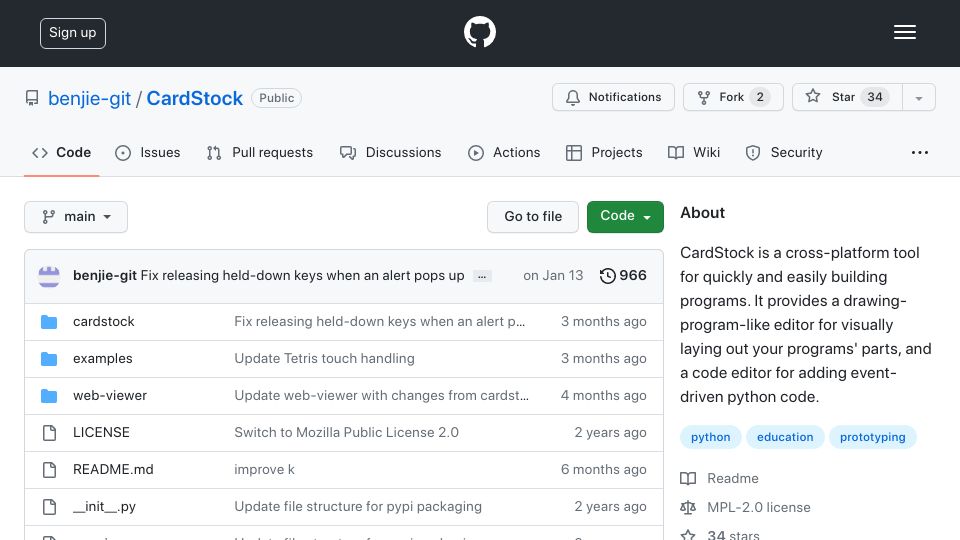The width and height of the screenshot is (960, 540).
Task: Open the CardStock repository link
Action: coord(195,98)
